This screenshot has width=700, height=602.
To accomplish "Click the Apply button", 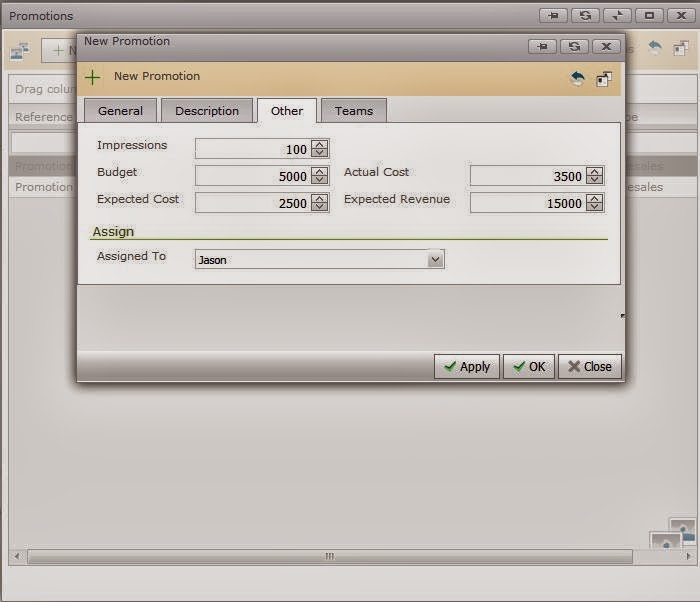I will [467, 367].
